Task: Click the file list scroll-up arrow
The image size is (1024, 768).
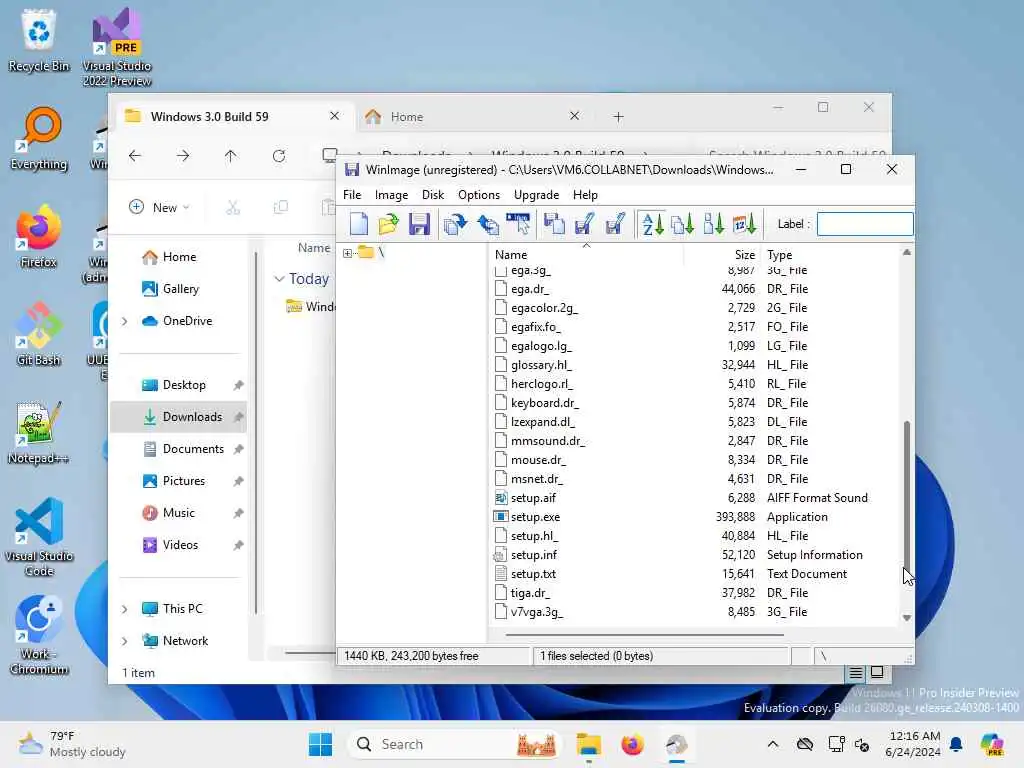Action: click(x=906, y=252)
